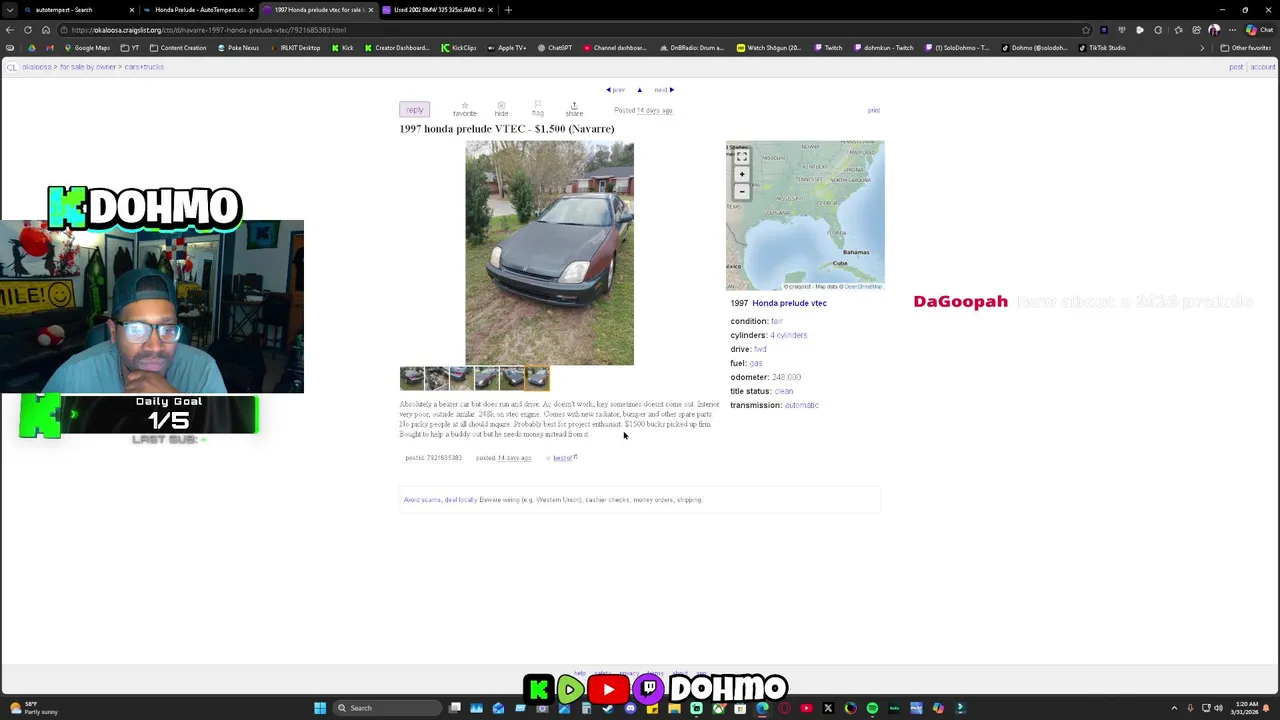Click the up-triangle back-to-search arrow
Screen dimensions: 1280x720
[640, 90]
